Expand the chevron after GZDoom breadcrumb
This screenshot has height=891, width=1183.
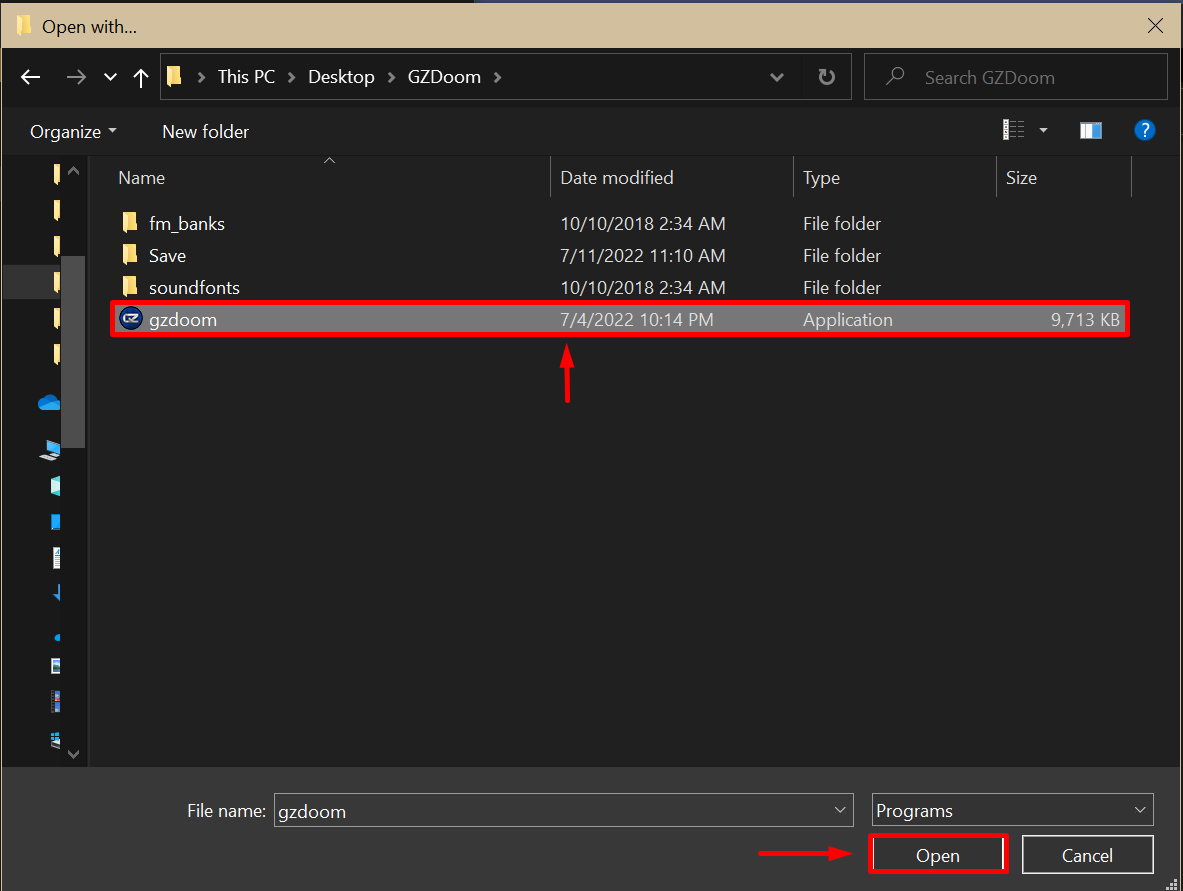497,77
